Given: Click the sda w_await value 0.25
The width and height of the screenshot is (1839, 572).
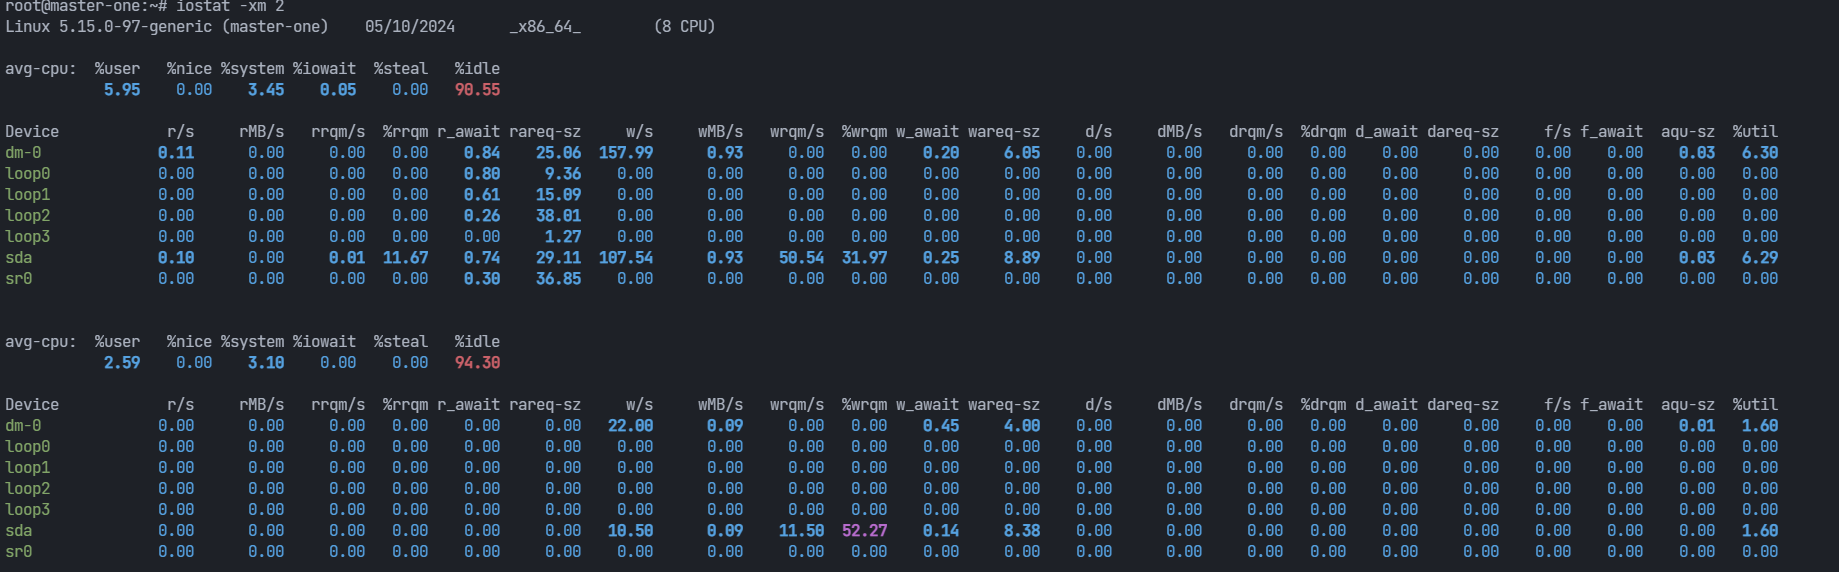Looking at the screenshot, I should 941,258.
